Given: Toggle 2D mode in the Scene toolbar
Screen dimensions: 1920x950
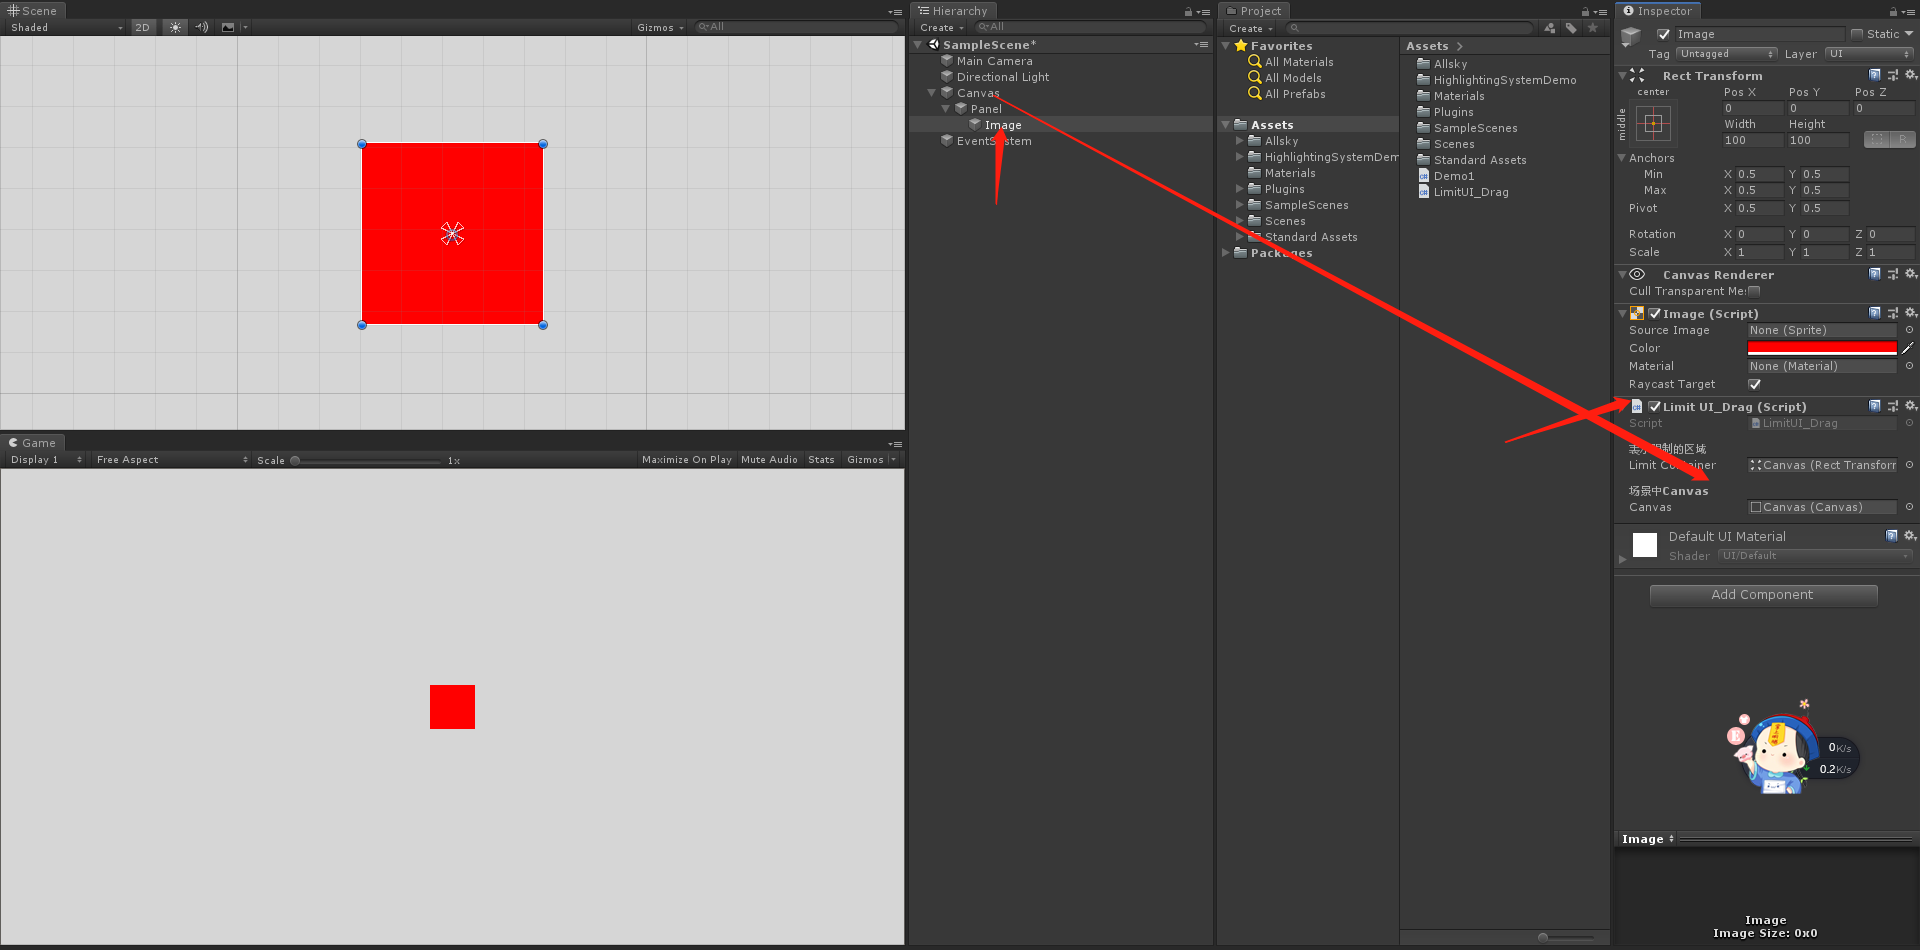Looking at the screenshot, I should [142, 27].
